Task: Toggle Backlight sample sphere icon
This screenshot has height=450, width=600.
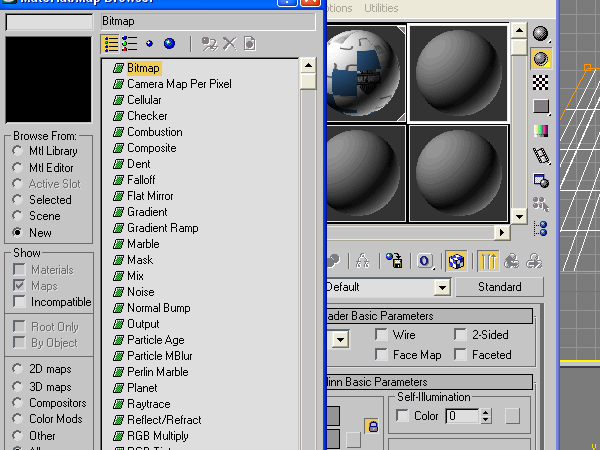Action: tap(541, 59)
